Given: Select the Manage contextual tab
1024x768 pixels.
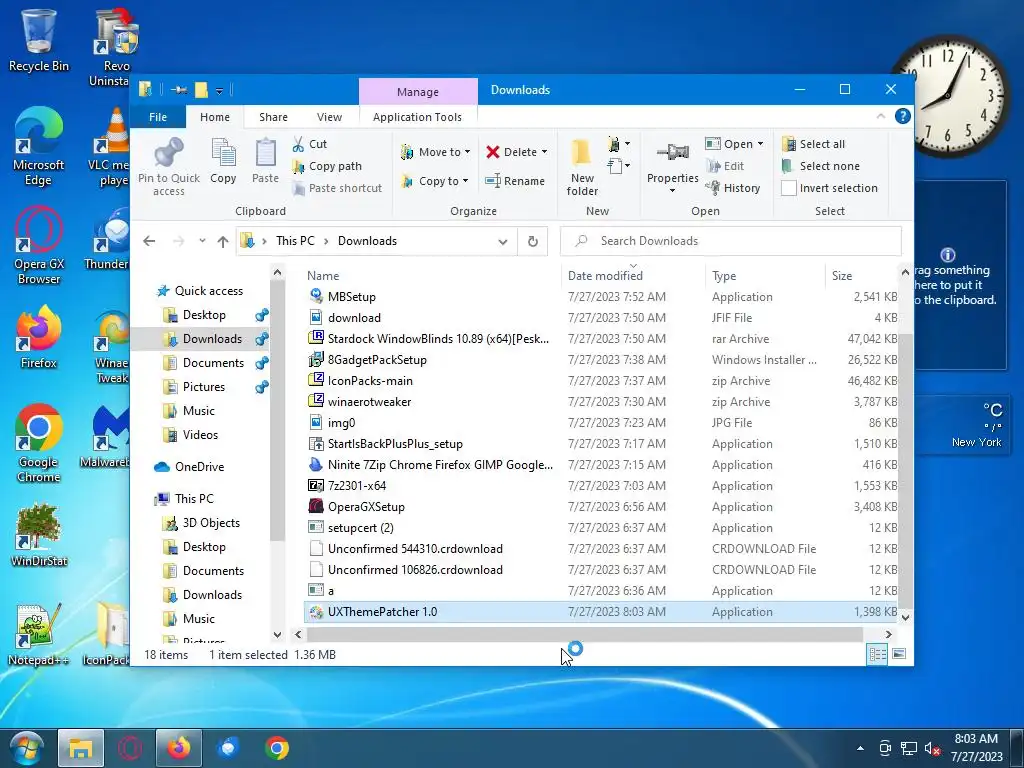Looking at the screenshot, I should 418,91.
